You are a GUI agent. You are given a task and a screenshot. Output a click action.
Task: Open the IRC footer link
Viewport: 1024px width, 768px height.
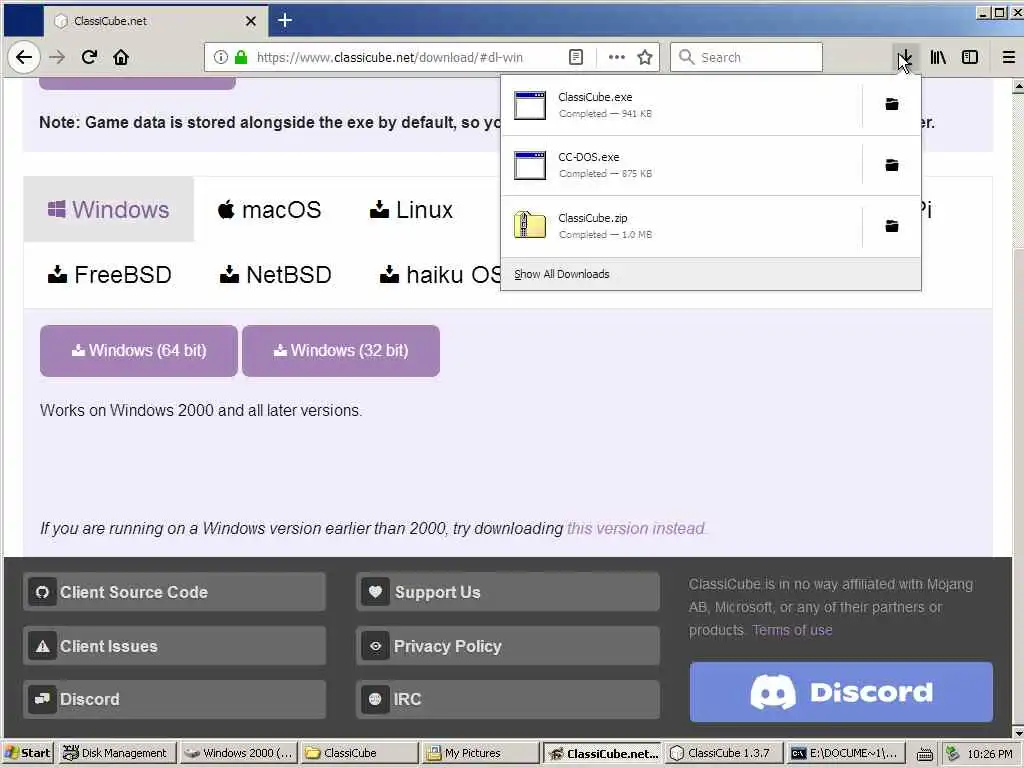[x=508, y=699]
